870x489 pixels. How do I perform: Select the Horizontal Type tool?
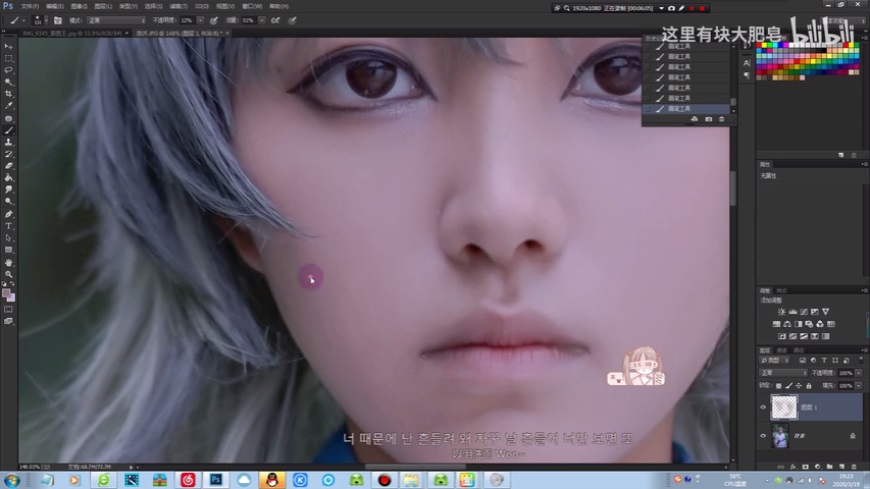click(x=9, y=226)
